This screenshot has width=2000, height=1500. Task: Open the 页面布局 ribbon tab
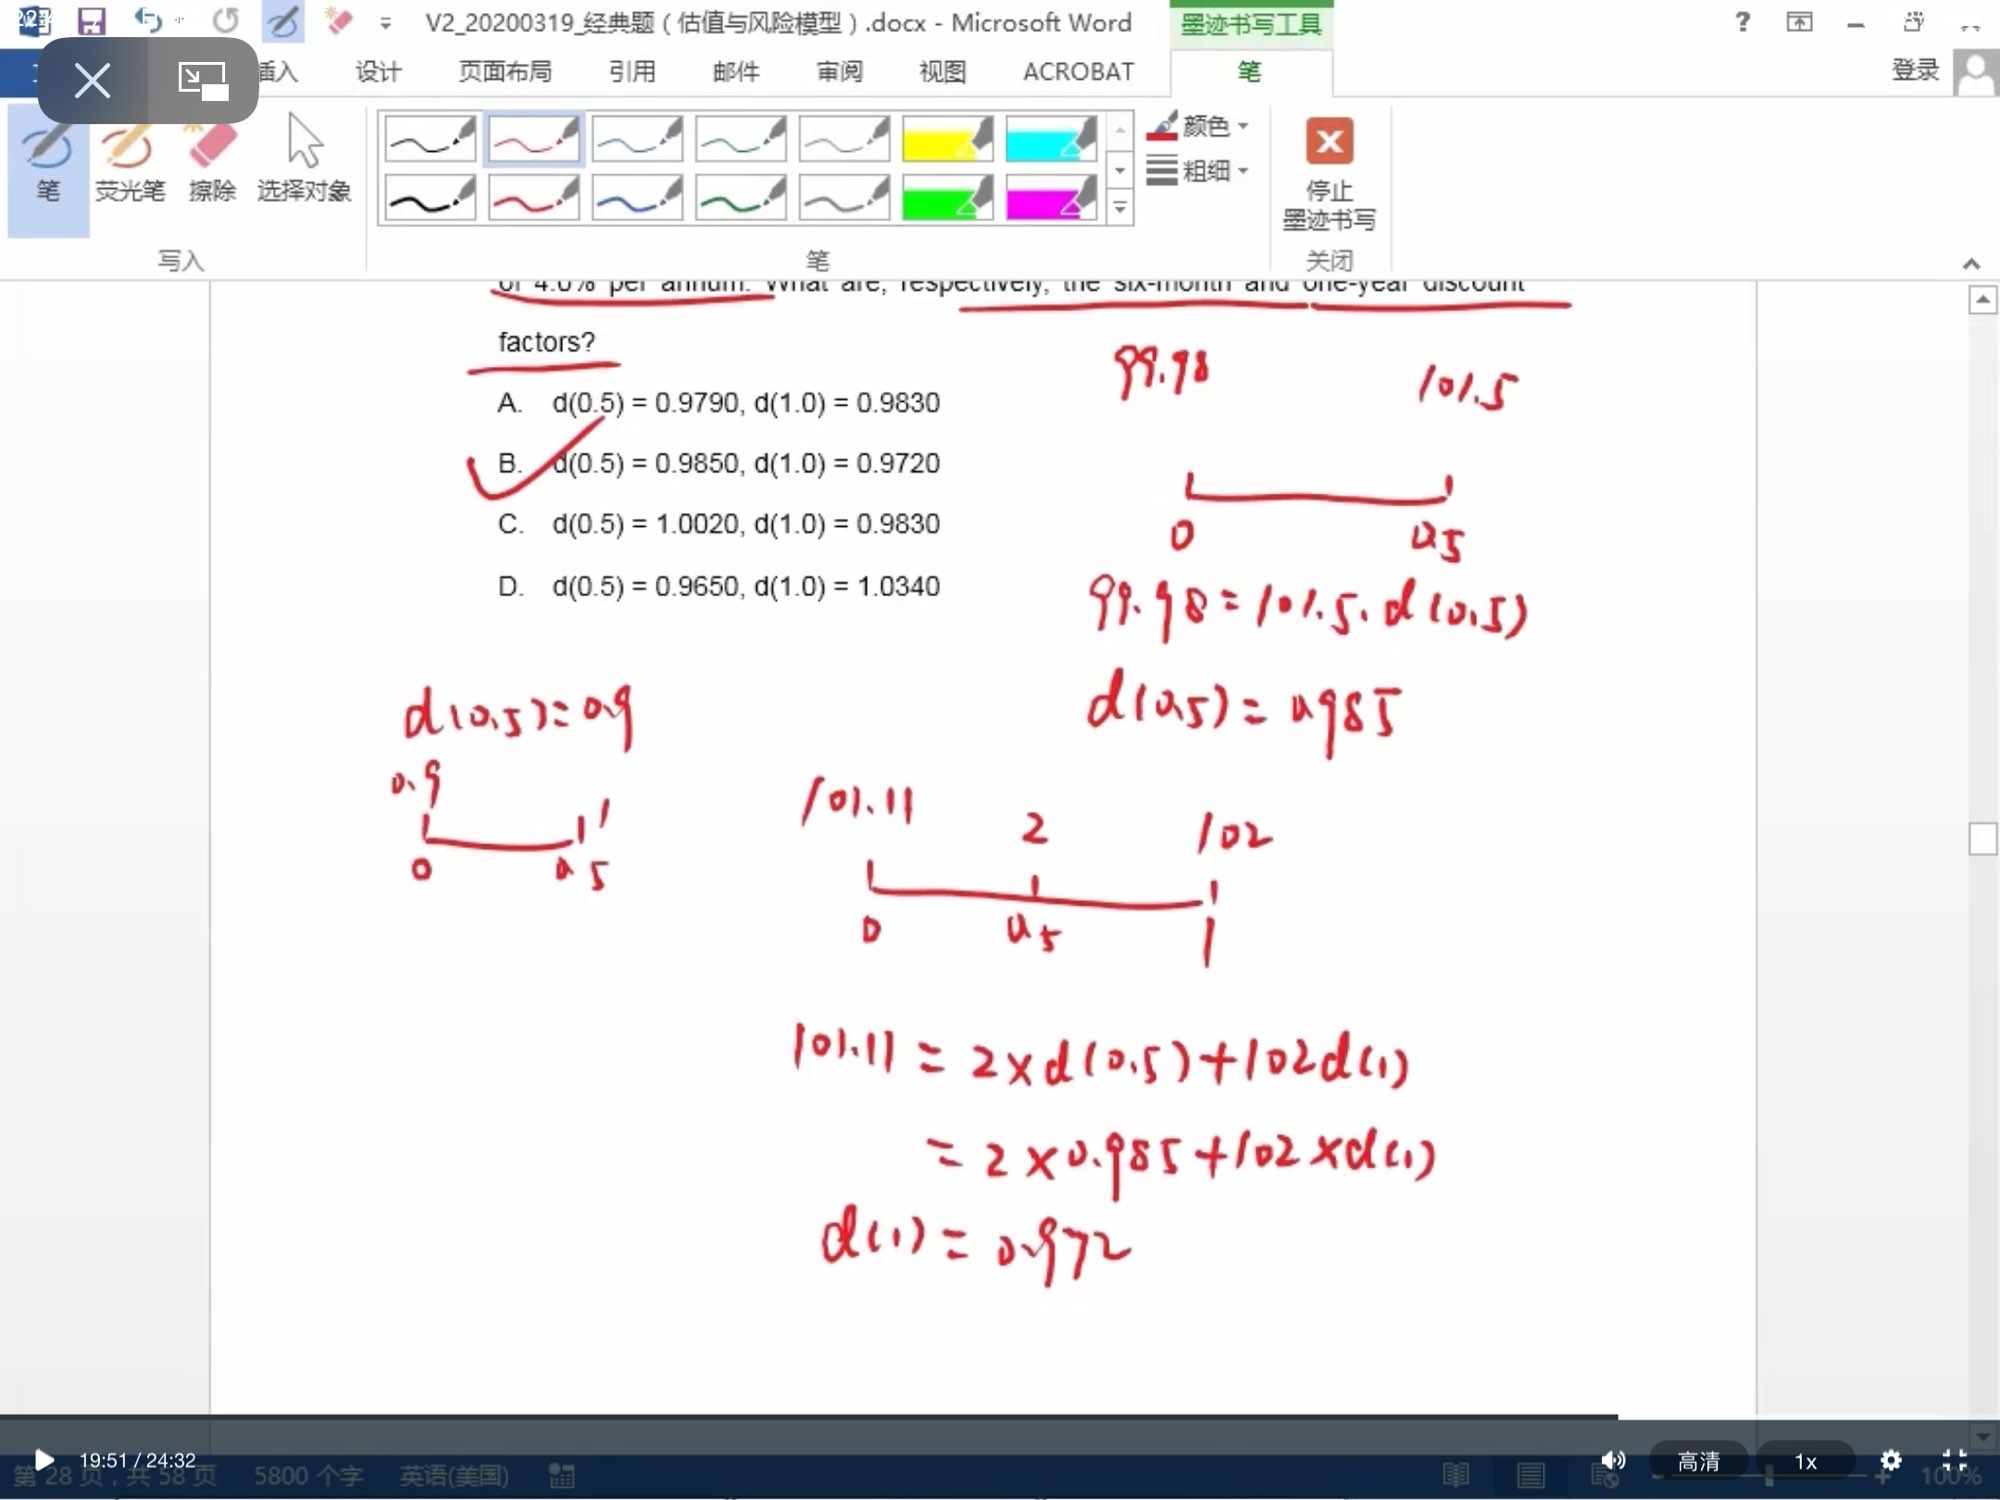[505, 71]
